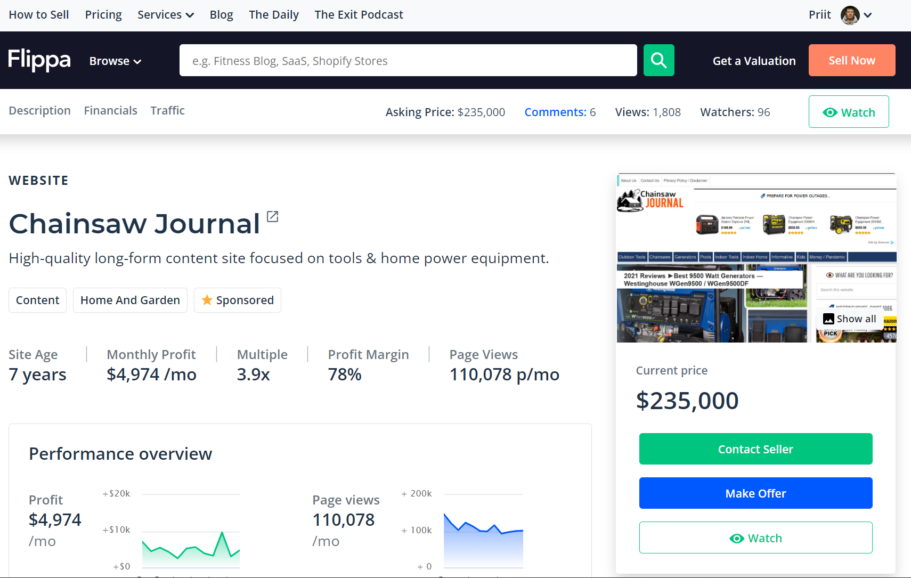Switch to the Traffic tab
The width and height of the screenshot is (911, 578).
(167, 111)
